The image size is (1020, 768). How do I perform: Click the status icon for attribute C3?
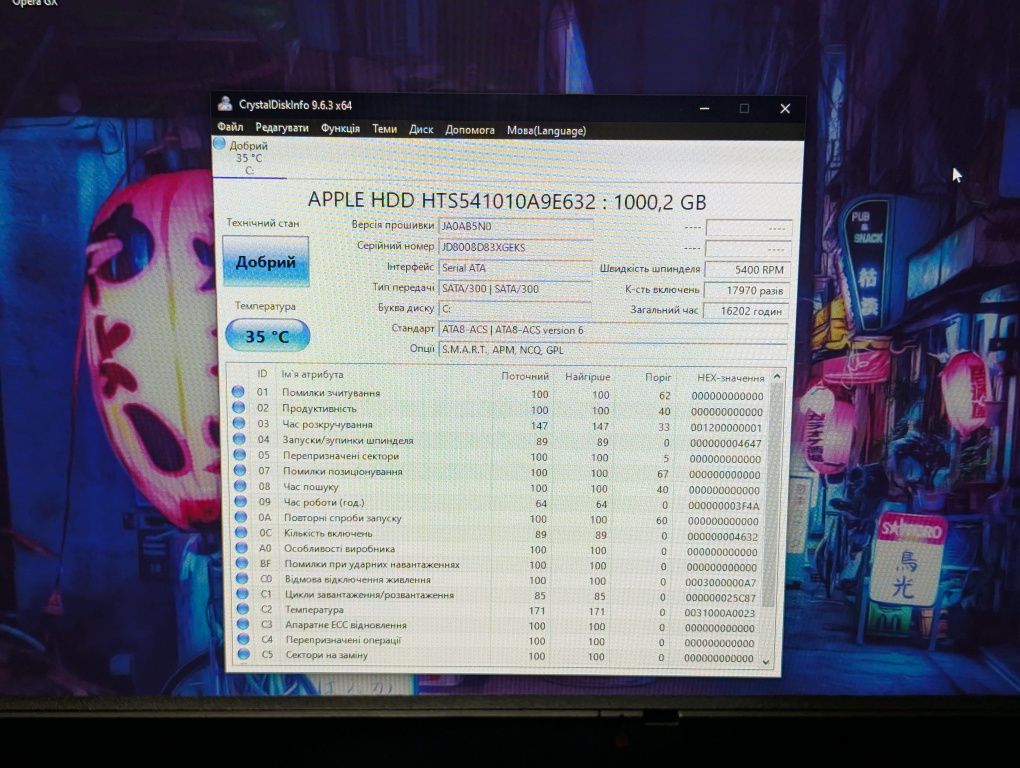243,624
